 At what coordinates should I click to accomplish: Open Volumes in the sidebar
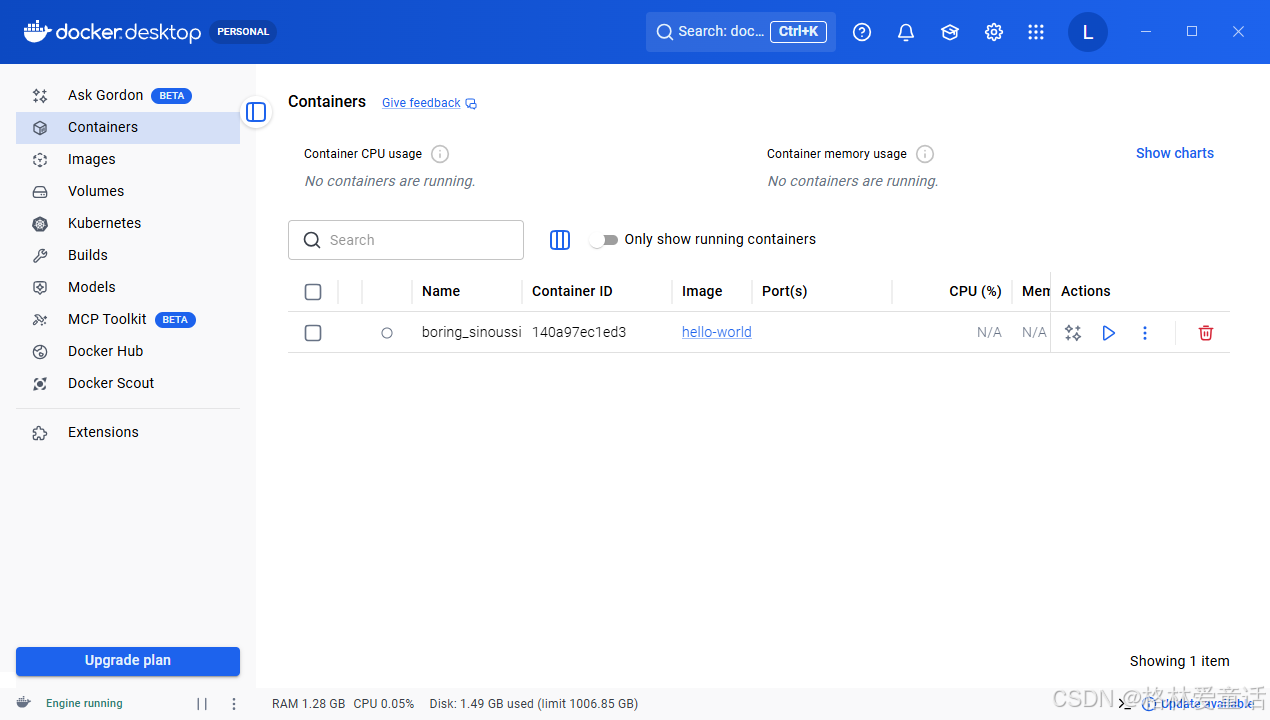pos(128,192)
